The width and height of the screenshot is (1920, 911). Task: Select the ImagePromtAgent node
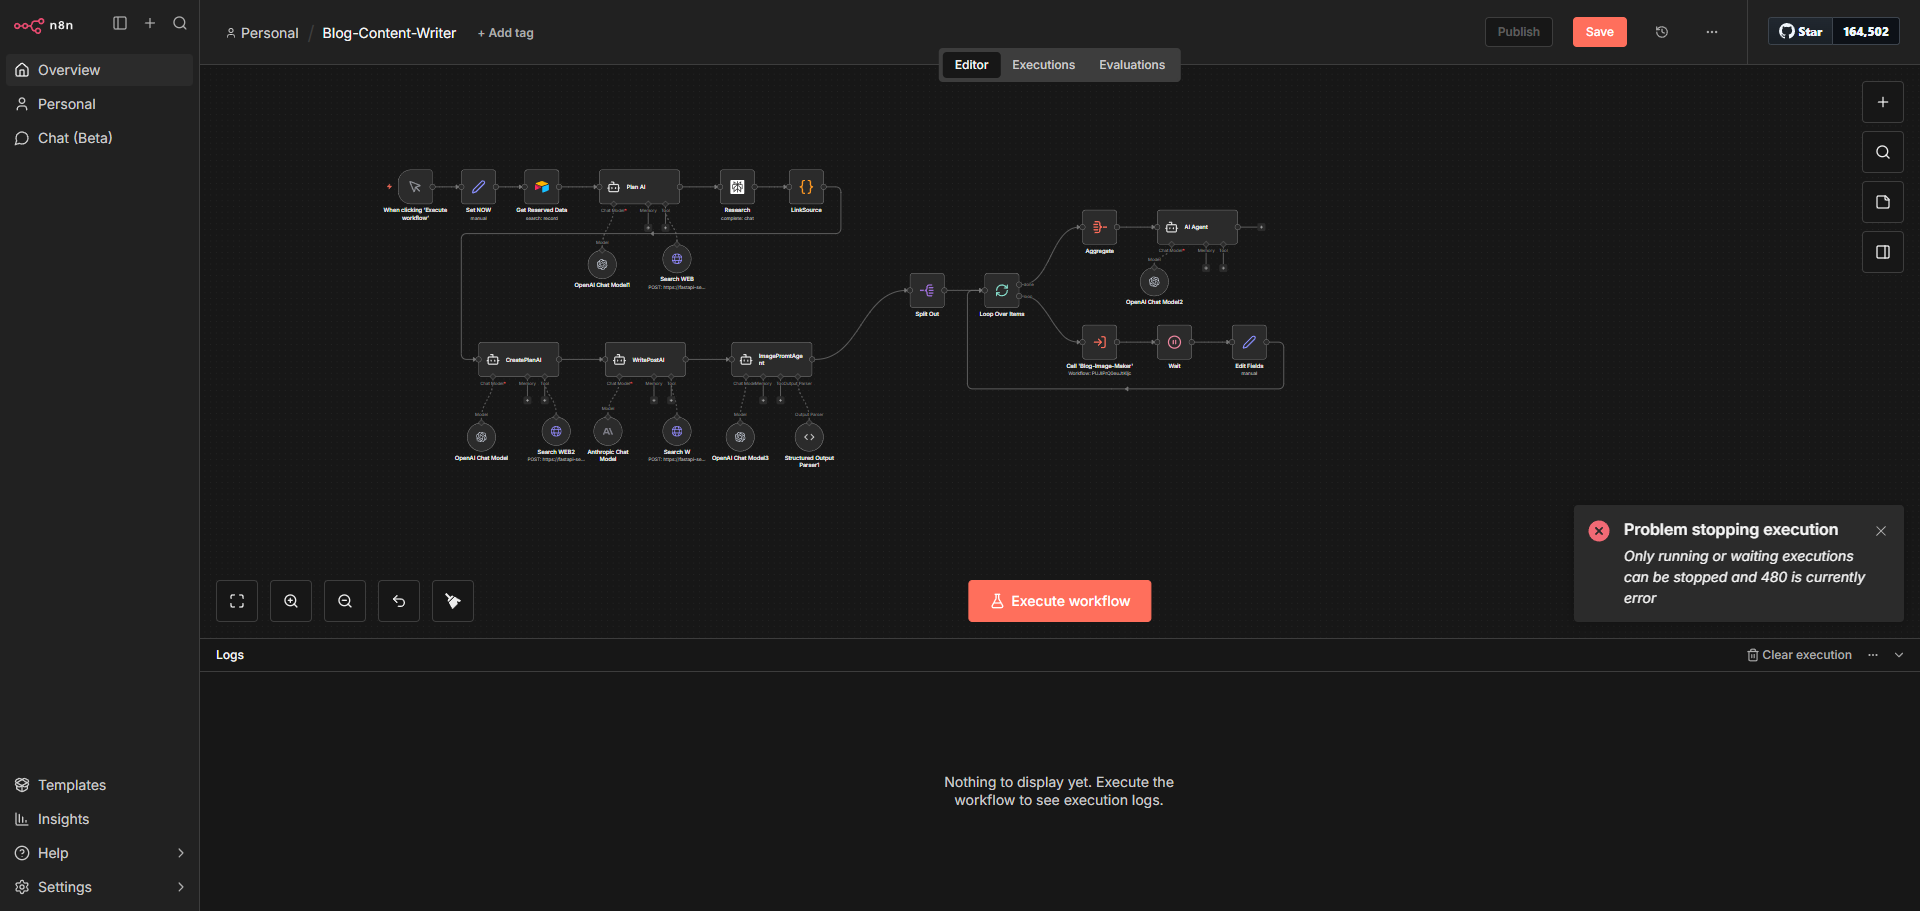coord(771,360)
